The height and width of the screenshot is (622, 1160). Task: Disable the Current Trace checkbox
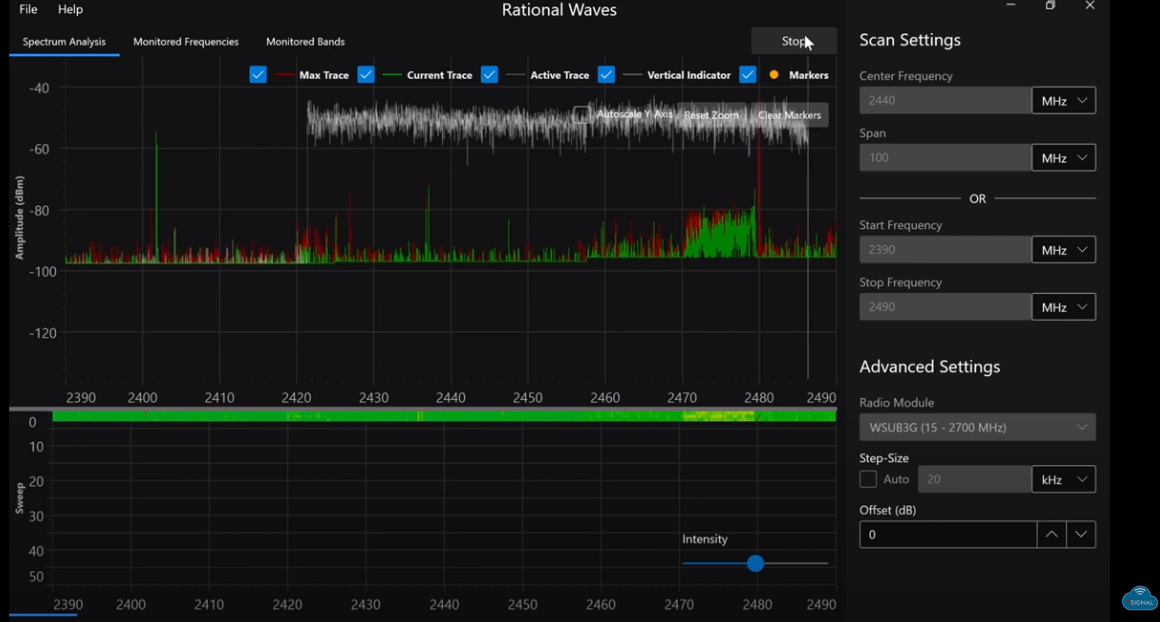click(366, 75)
